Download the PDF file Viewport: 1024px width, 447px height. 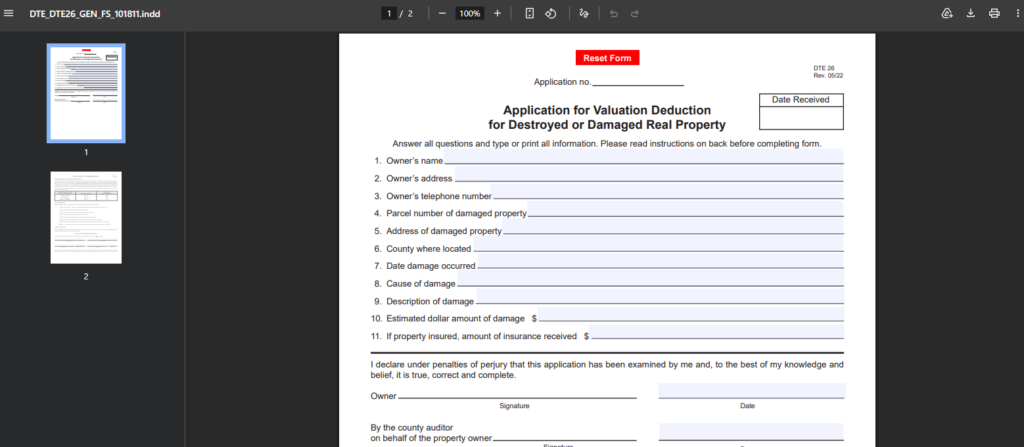tap(970, 13)
